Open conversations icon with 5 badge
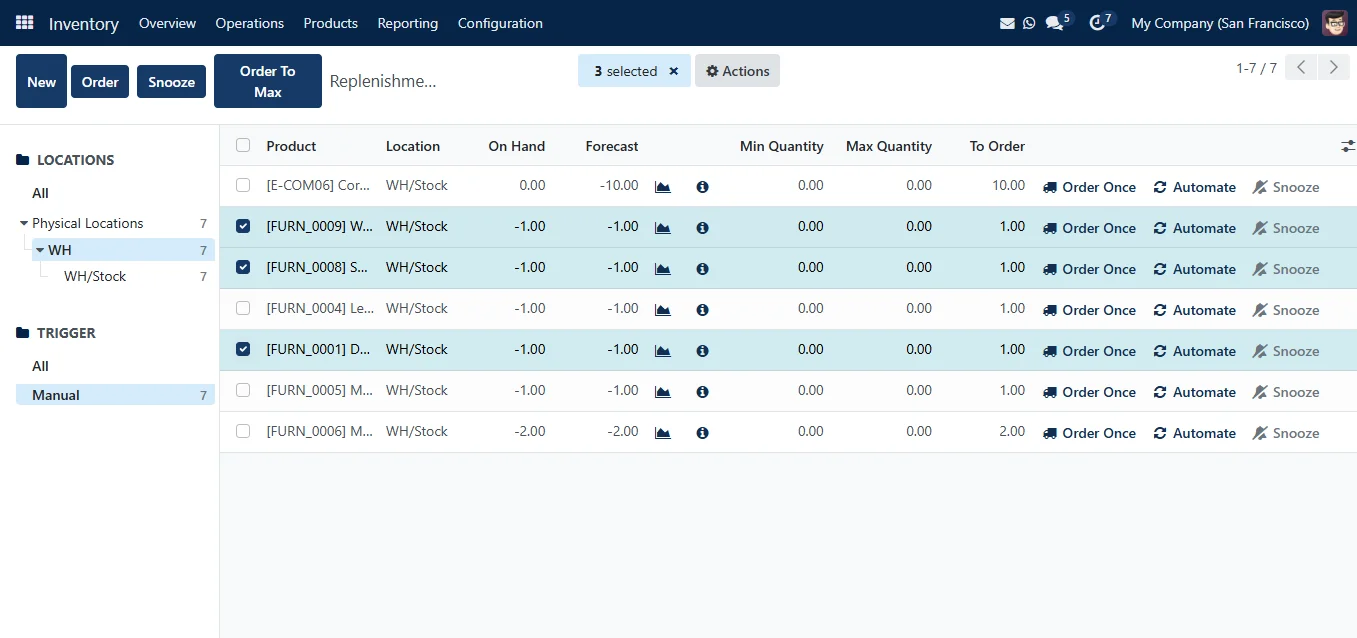 click(1058, 22)
